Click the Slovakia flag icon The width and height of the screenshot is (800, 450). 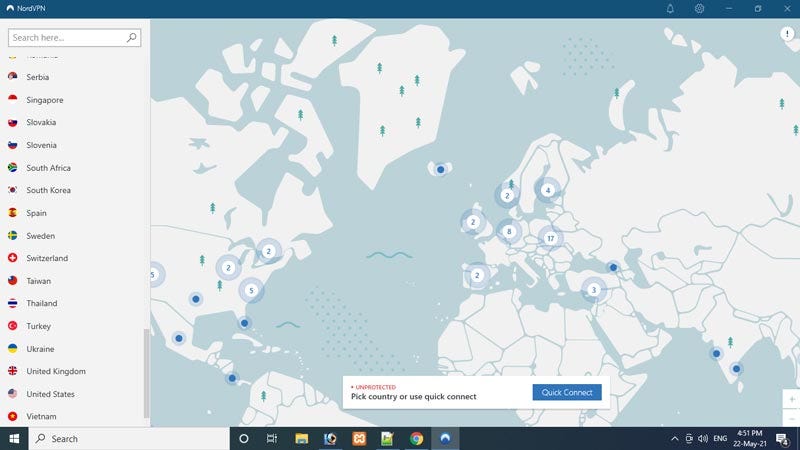point(13,122)
